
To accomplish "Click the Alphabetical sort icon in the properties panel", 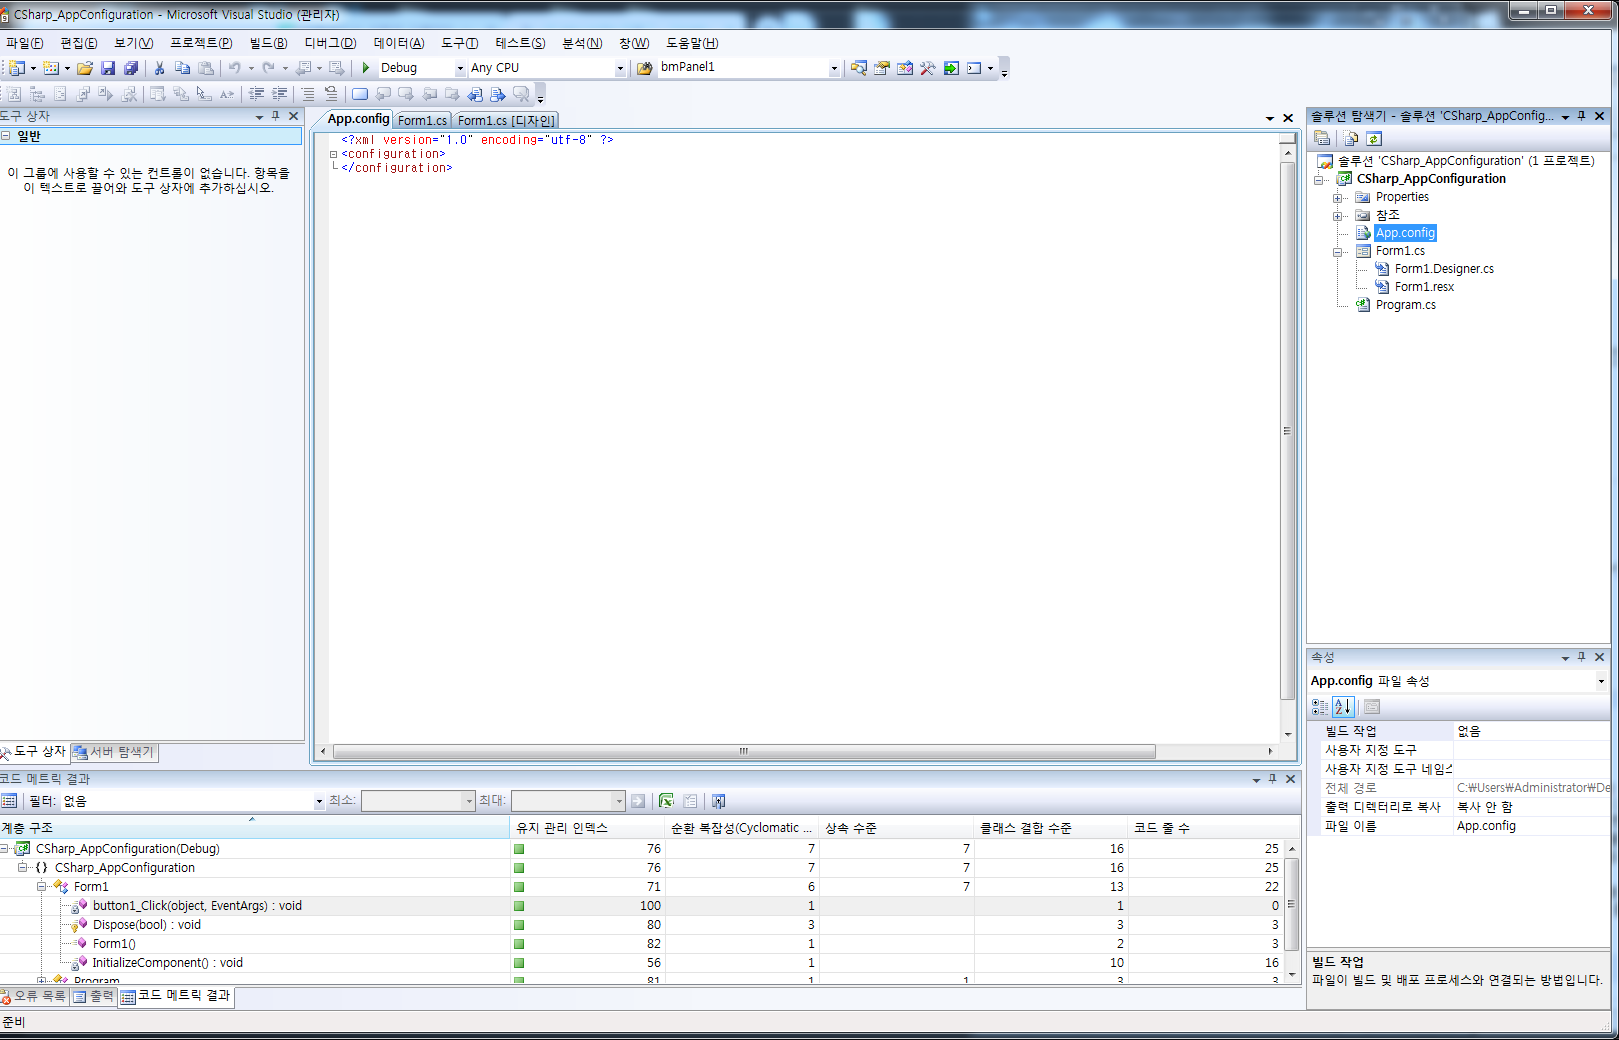I will click(1343, 707).
